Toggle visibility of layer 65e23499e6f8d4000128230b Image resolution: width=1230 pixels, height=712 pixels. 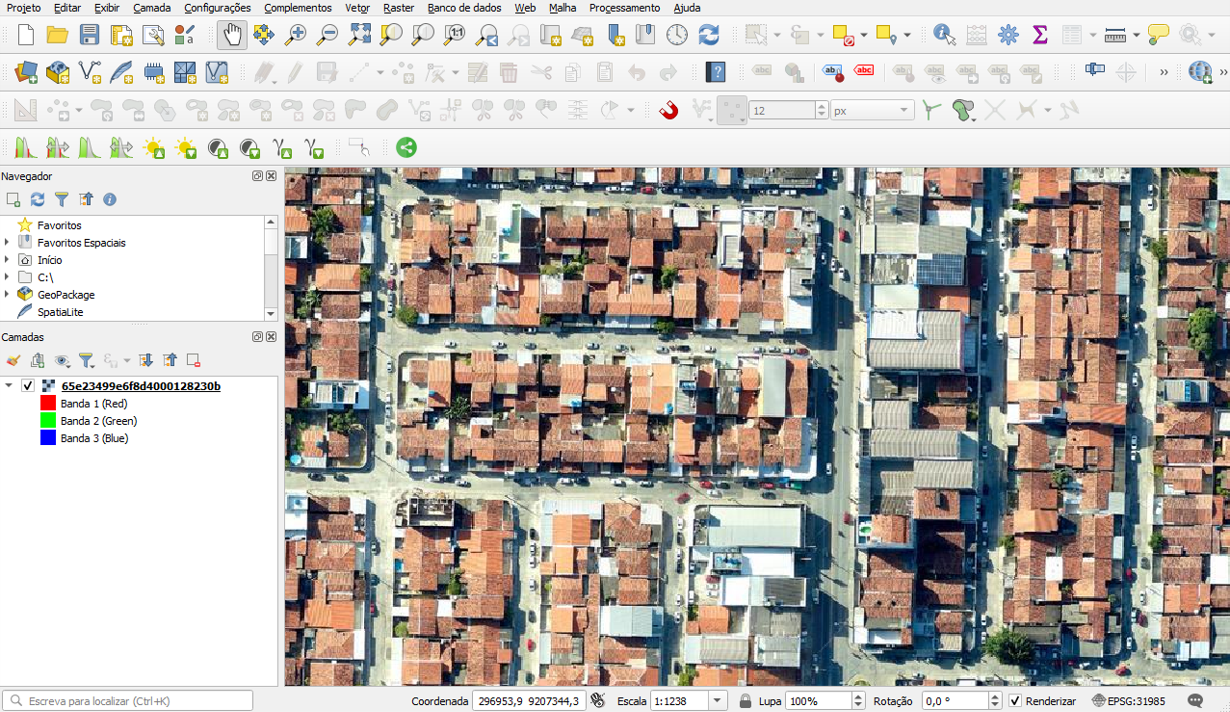click(28, 386)
